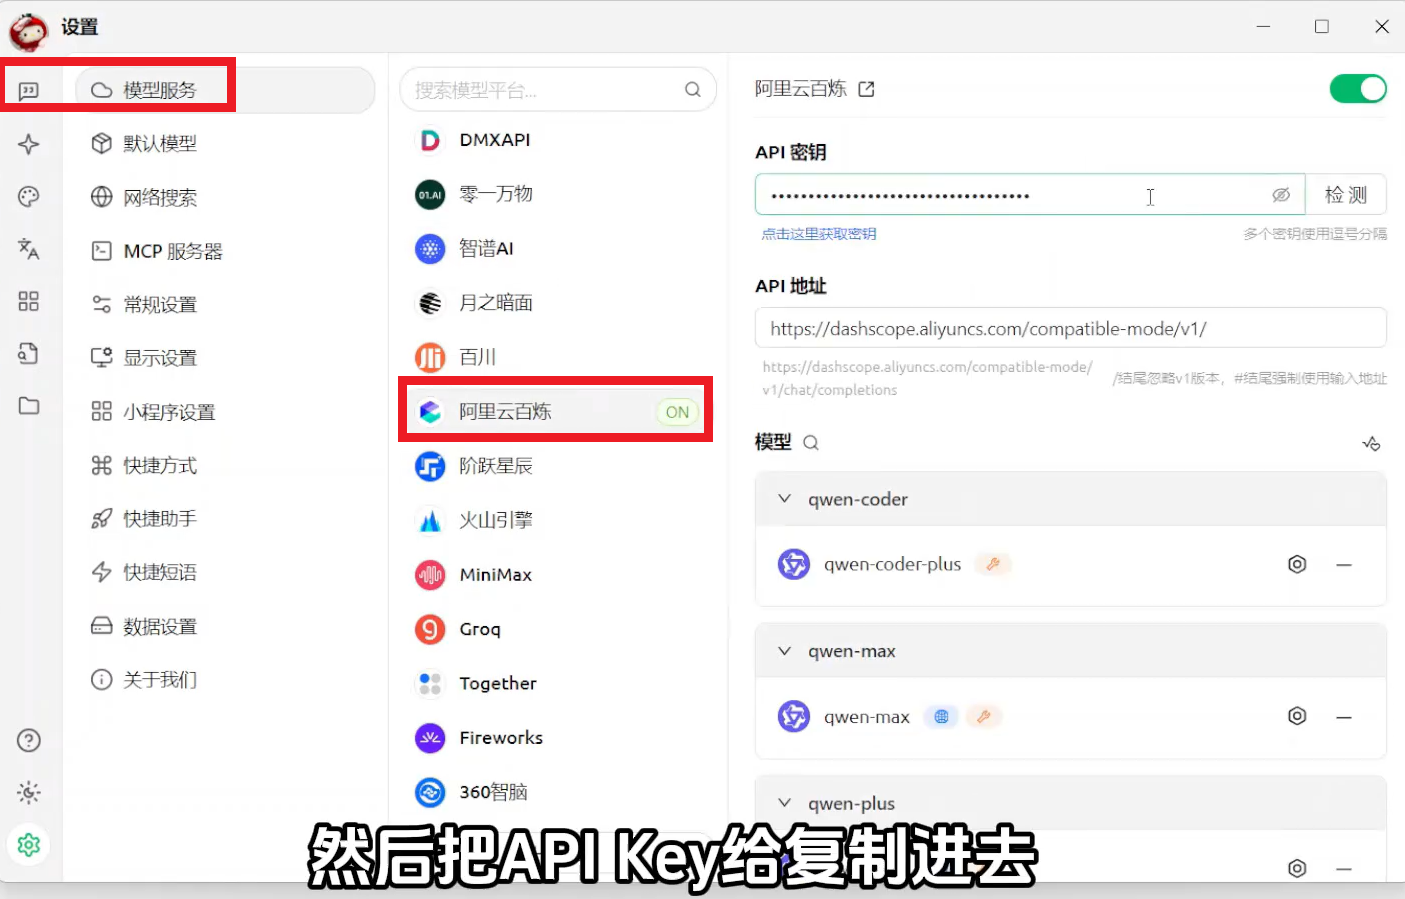The height and width of the screenshot is (899, 1405).
Task: Select 火山引擎 provider in list
Action: tap(557, 520)
